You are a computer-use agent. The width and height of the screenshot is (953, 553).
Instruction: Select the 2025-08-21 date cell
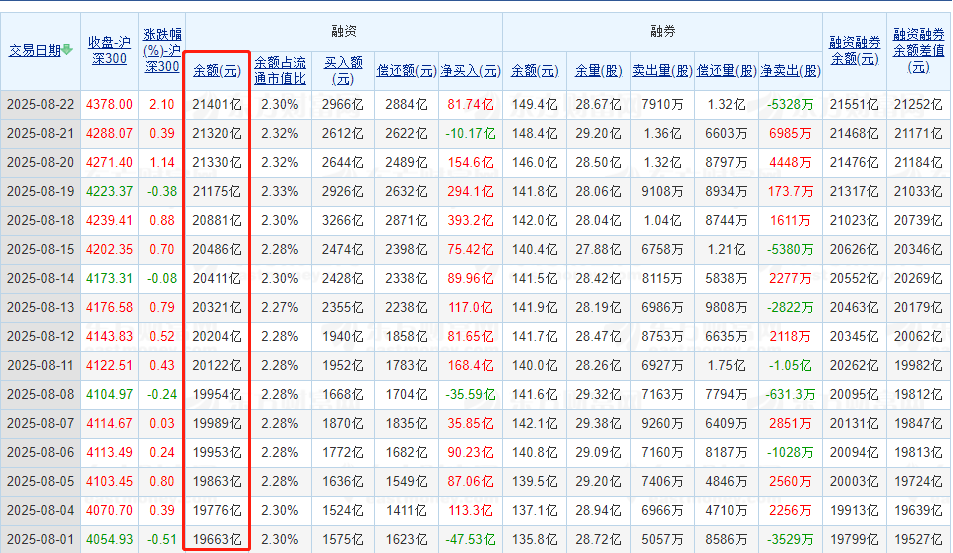click(x=40, y=133)
